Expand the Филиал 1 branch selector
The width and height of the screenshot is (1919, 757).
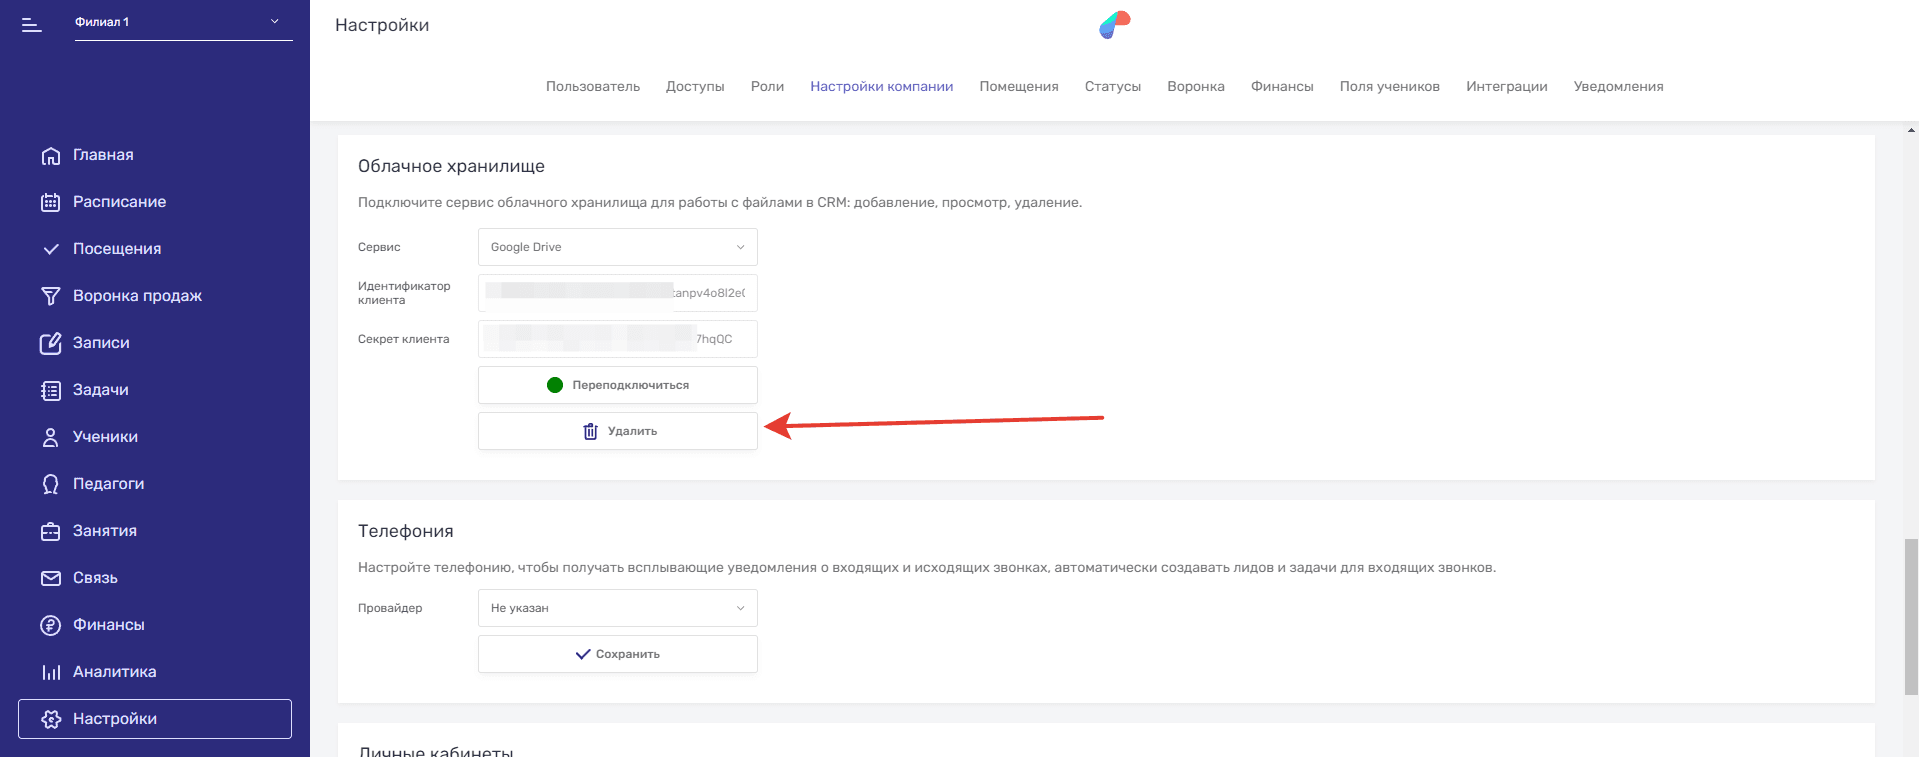183,22
